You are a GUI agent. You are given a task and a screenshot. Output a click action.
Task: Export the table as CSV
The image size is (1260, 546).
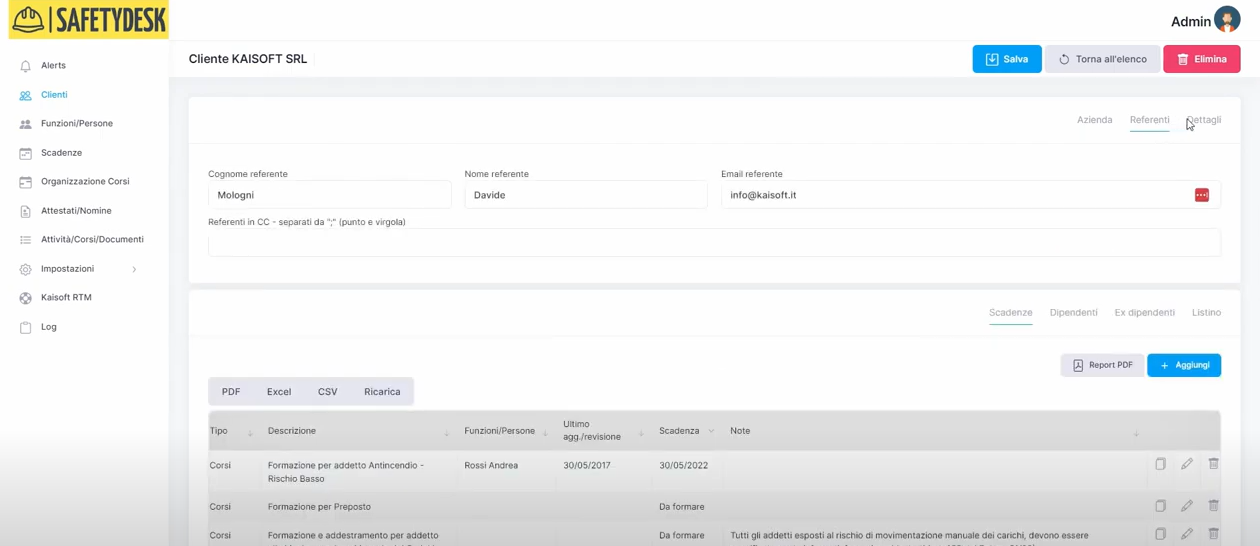tap(327, 392)
